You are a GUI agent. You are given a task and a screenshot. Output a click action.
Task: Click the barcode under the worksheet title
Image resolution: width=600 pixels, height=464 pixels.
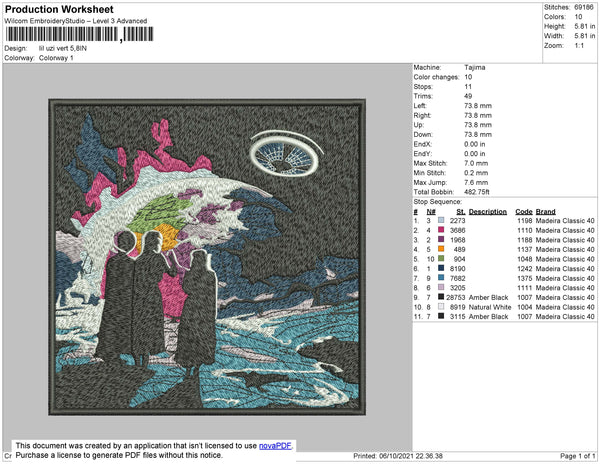tap(79, 34)
